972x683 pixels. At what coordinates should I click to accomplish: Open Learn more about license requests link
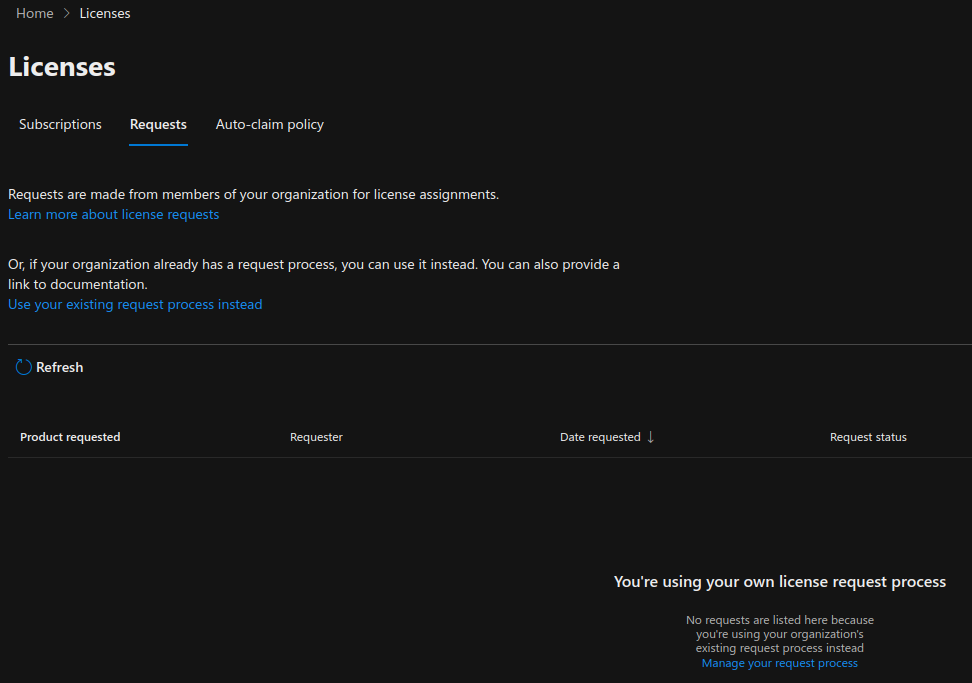tap(113, 214)
